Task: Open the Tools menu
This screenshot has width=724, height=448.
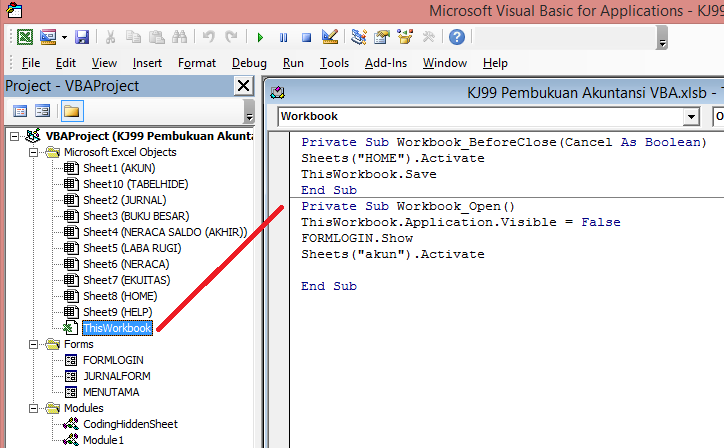Action: pyautogui.click(x=334, y=63)
